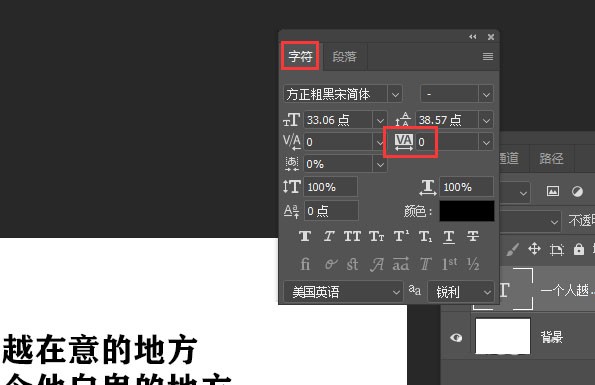Viewport: 595px width, 385px height.
Task: Open the black text color swatch
Action: 467,211
